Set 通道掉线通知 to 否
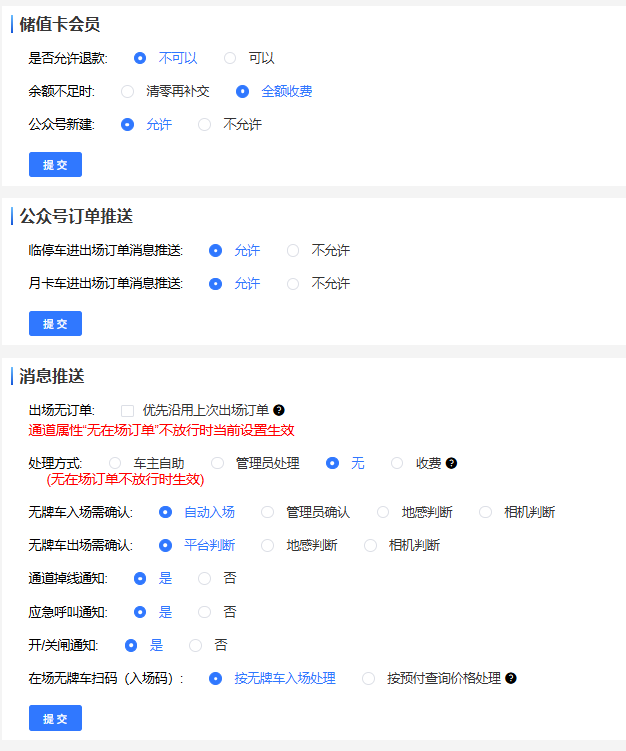Image resolution: width=626 pixels, height=751 pixels. pos(205,579)
